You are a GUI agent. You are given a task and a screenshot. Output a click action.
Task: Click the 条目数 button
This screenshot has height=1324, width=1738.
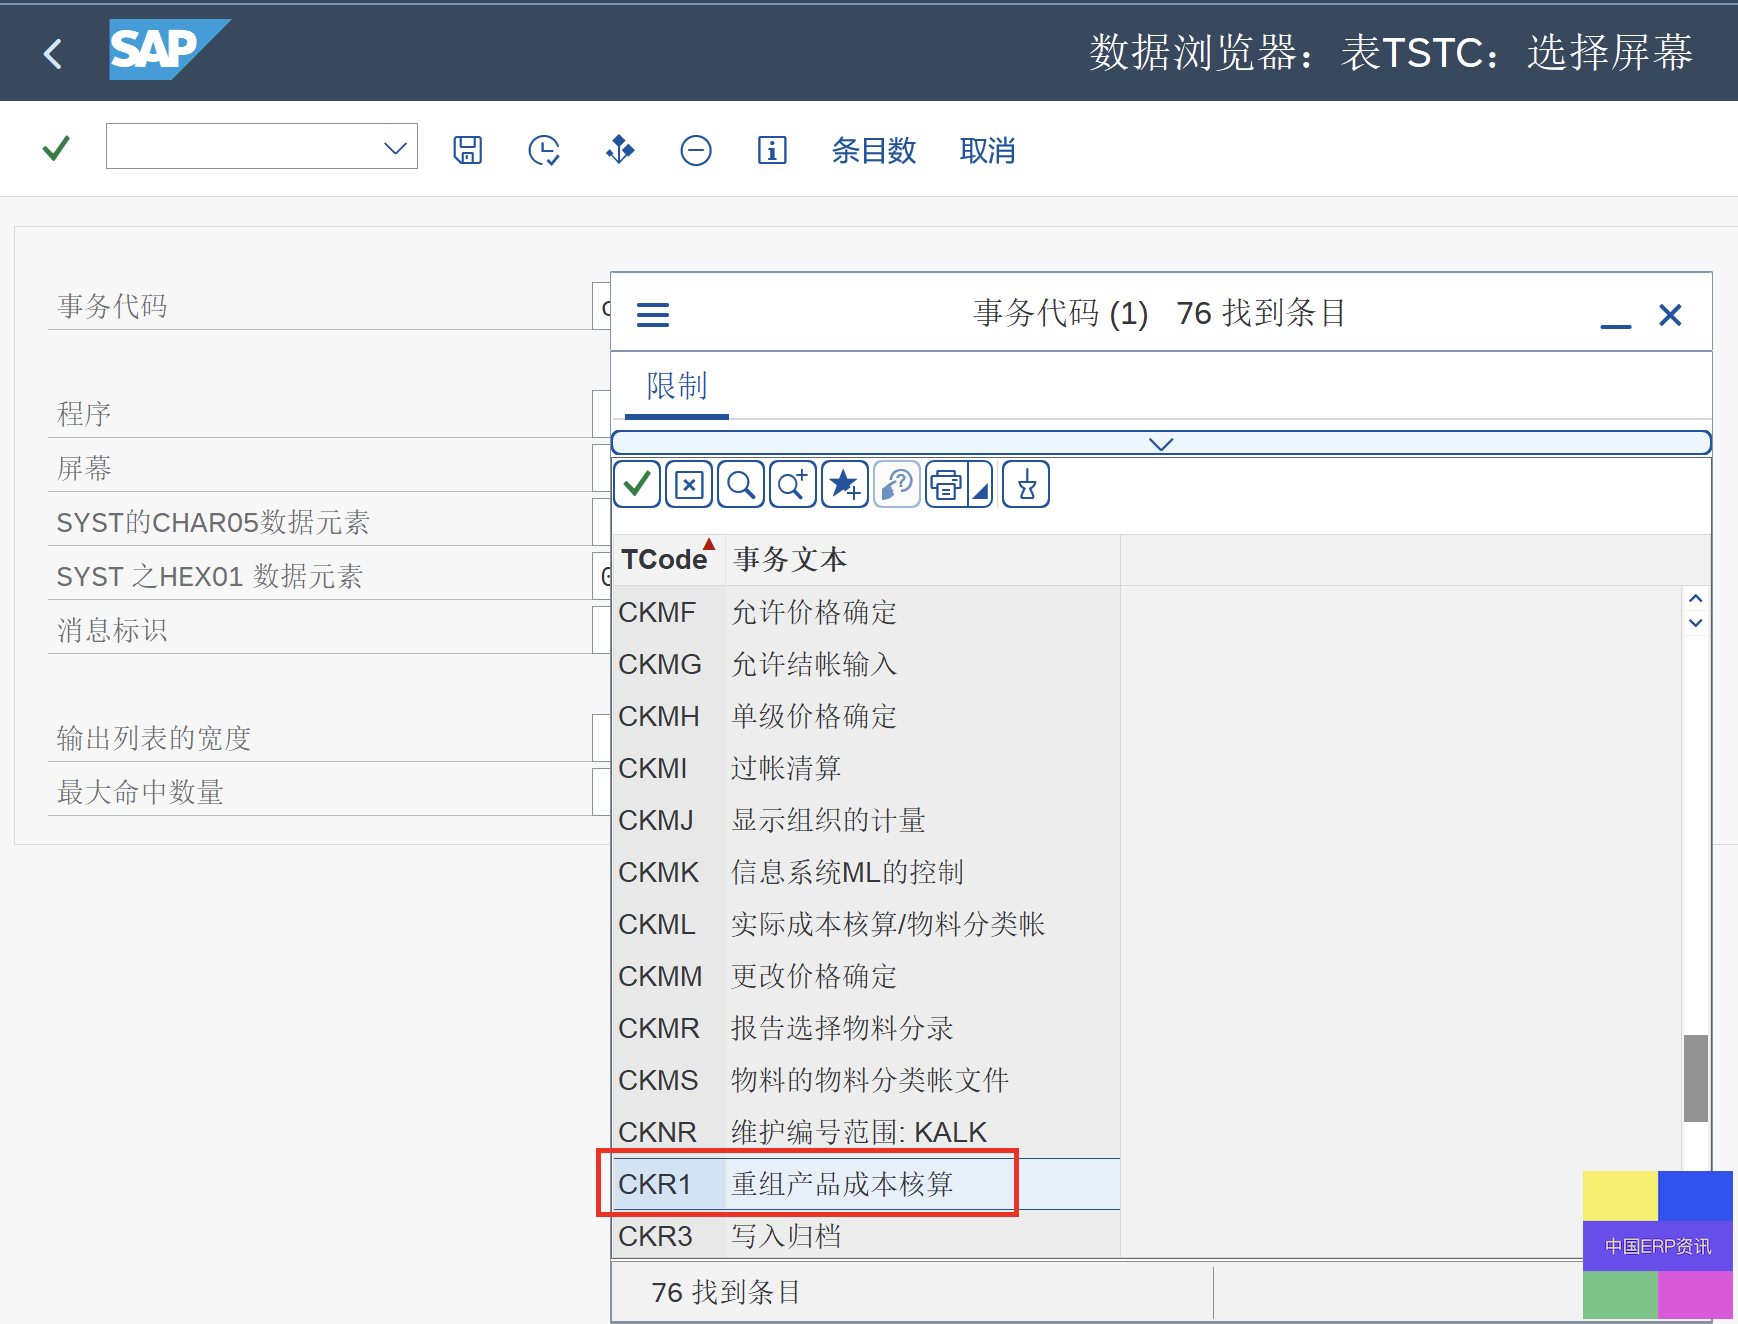(874, 151)
